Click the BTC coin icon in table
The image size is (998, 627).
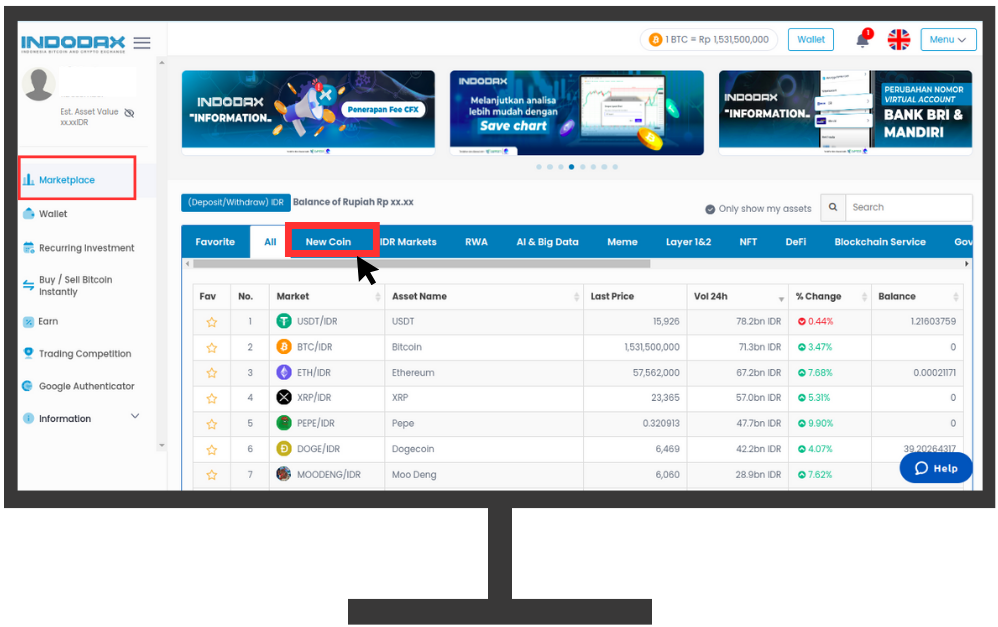pos(284,347)
